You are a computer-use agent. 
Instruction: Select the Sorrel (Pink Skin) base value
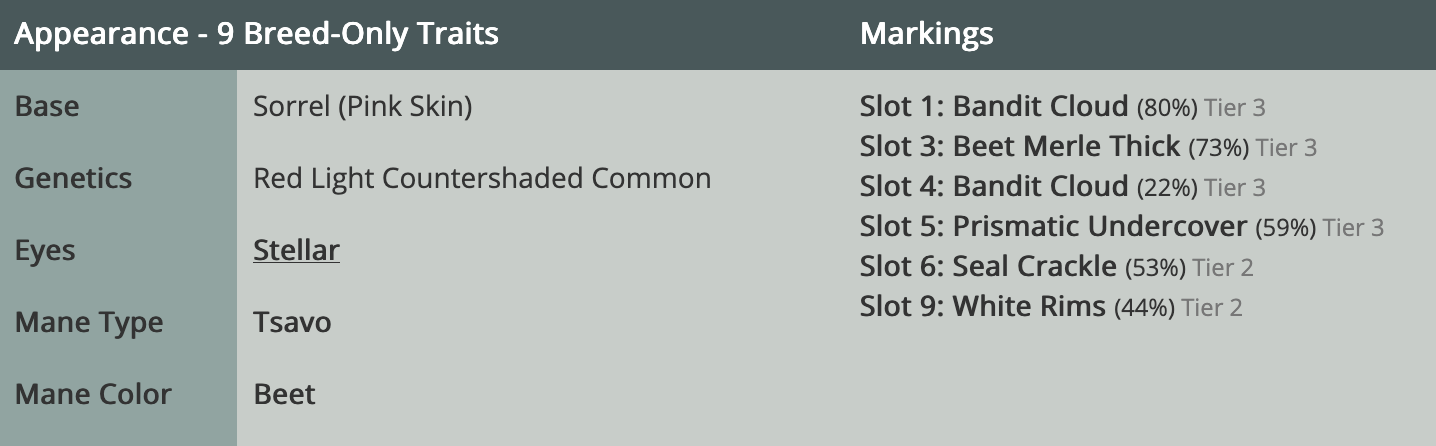363,106
